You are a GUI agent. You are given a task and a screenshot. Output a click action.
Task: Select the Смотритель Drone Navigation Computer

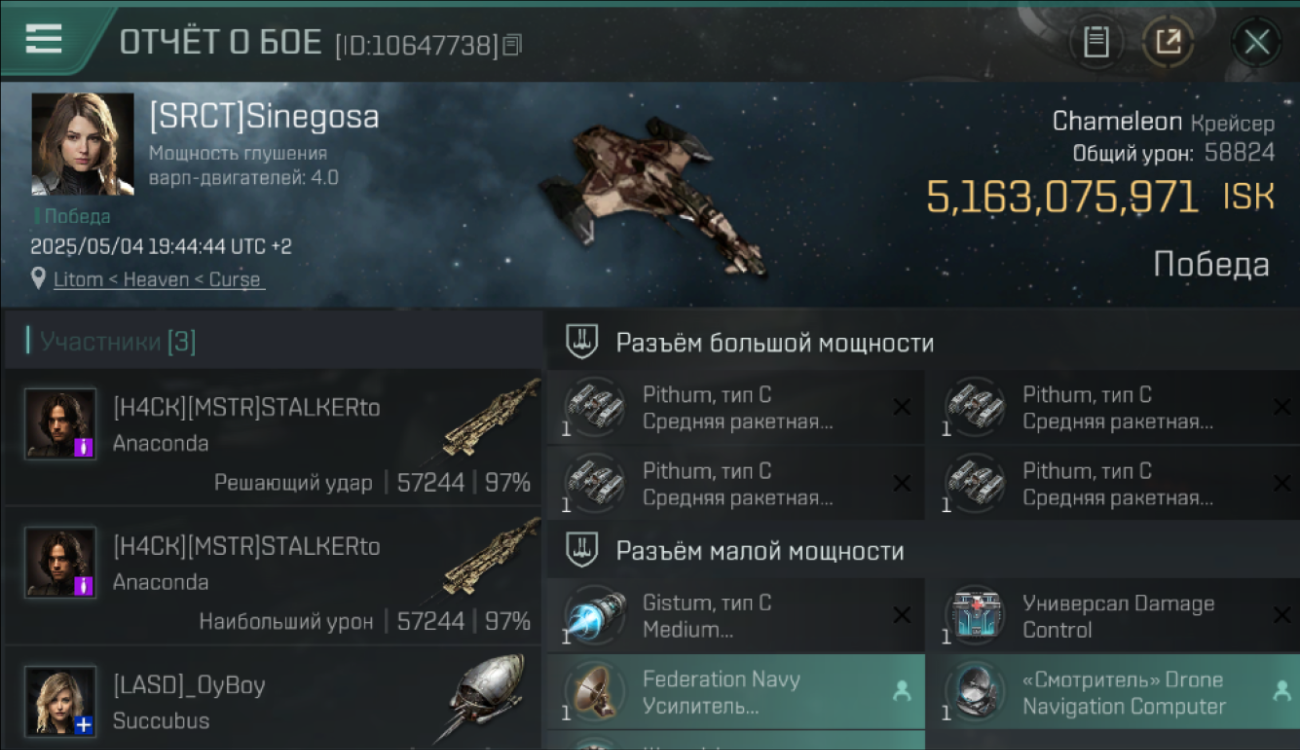[1114, 692]
